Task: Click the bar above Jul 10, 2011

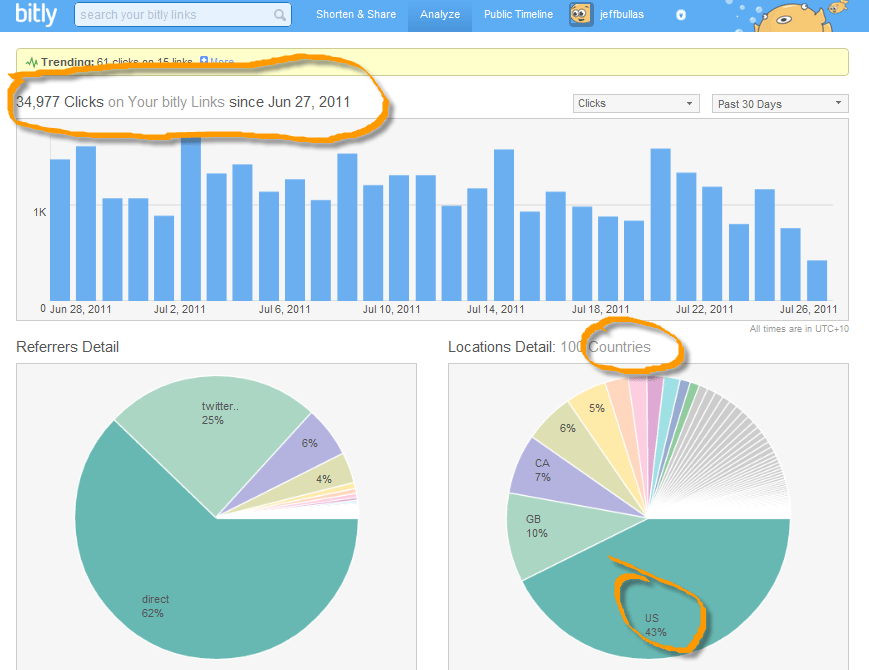Action: click(x=373, y=243)
